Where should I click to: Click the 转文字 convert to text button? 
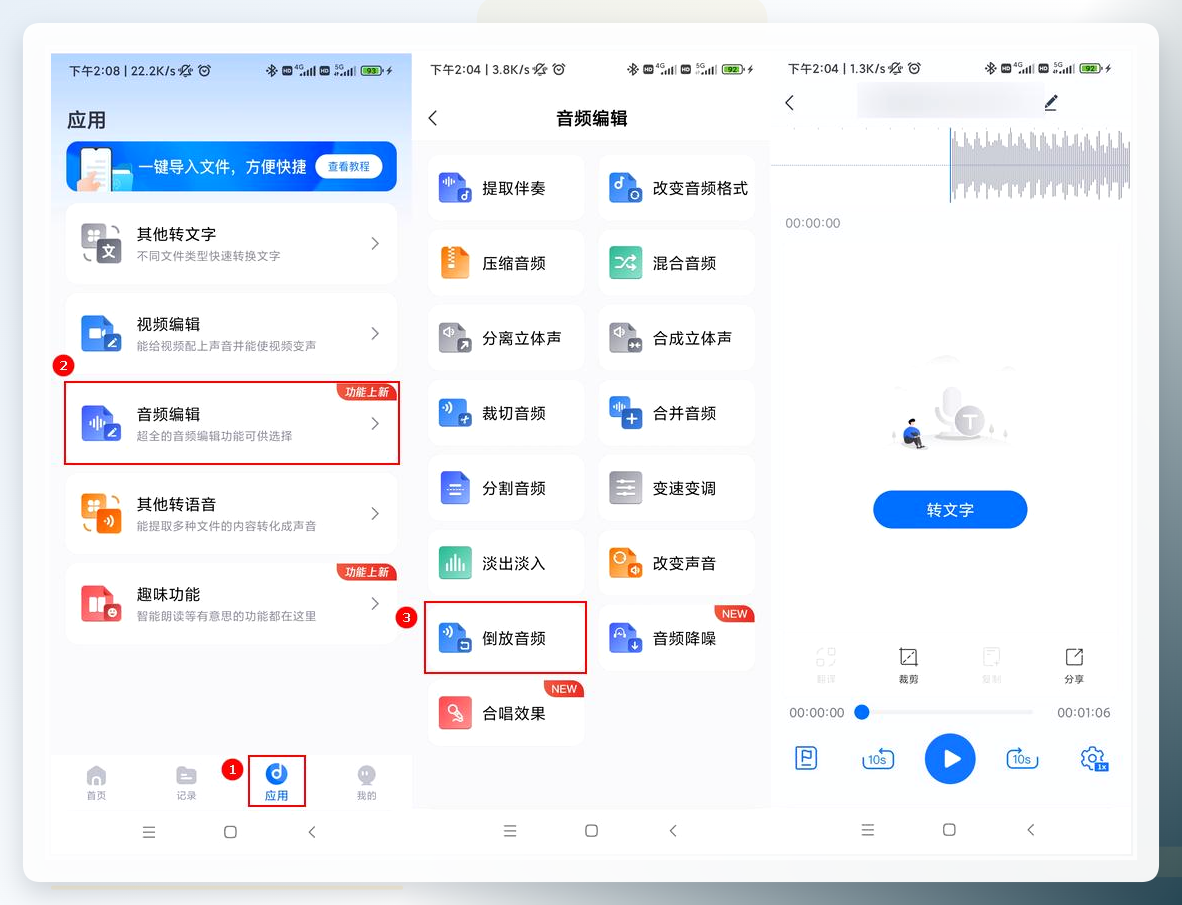[950, 509]
